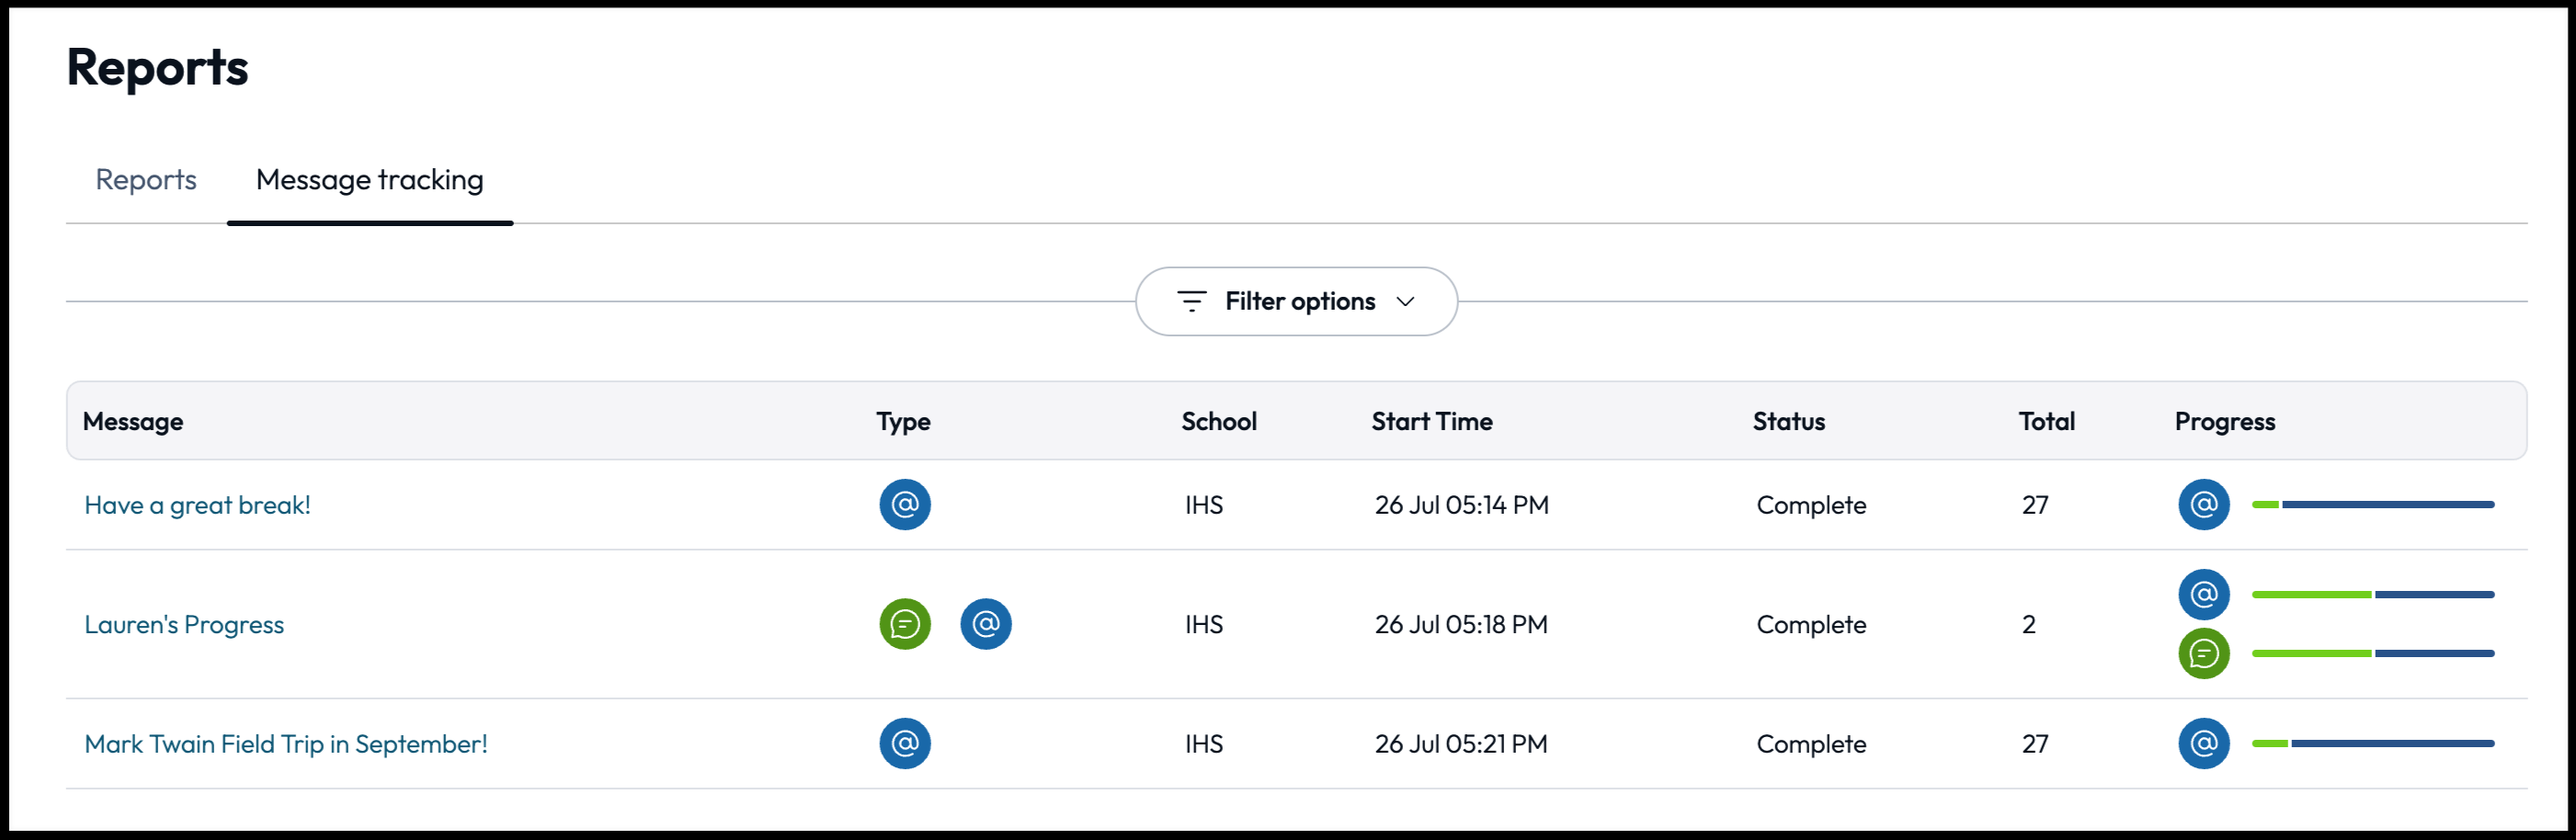Screen dimensions: 2576x840
Task: Click the filter funnel icon inside Filter options
Action: coord(1192,301)
